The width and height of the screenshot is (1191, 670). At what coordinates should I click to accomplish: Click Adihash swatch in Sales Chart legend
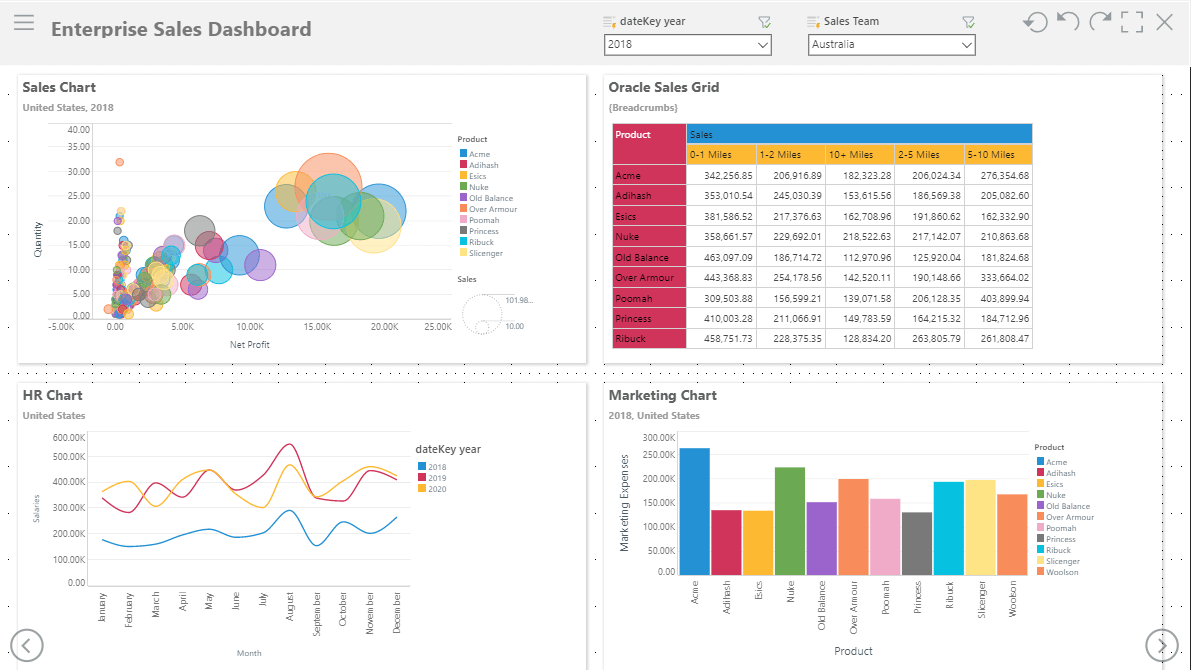click(463, 165)
